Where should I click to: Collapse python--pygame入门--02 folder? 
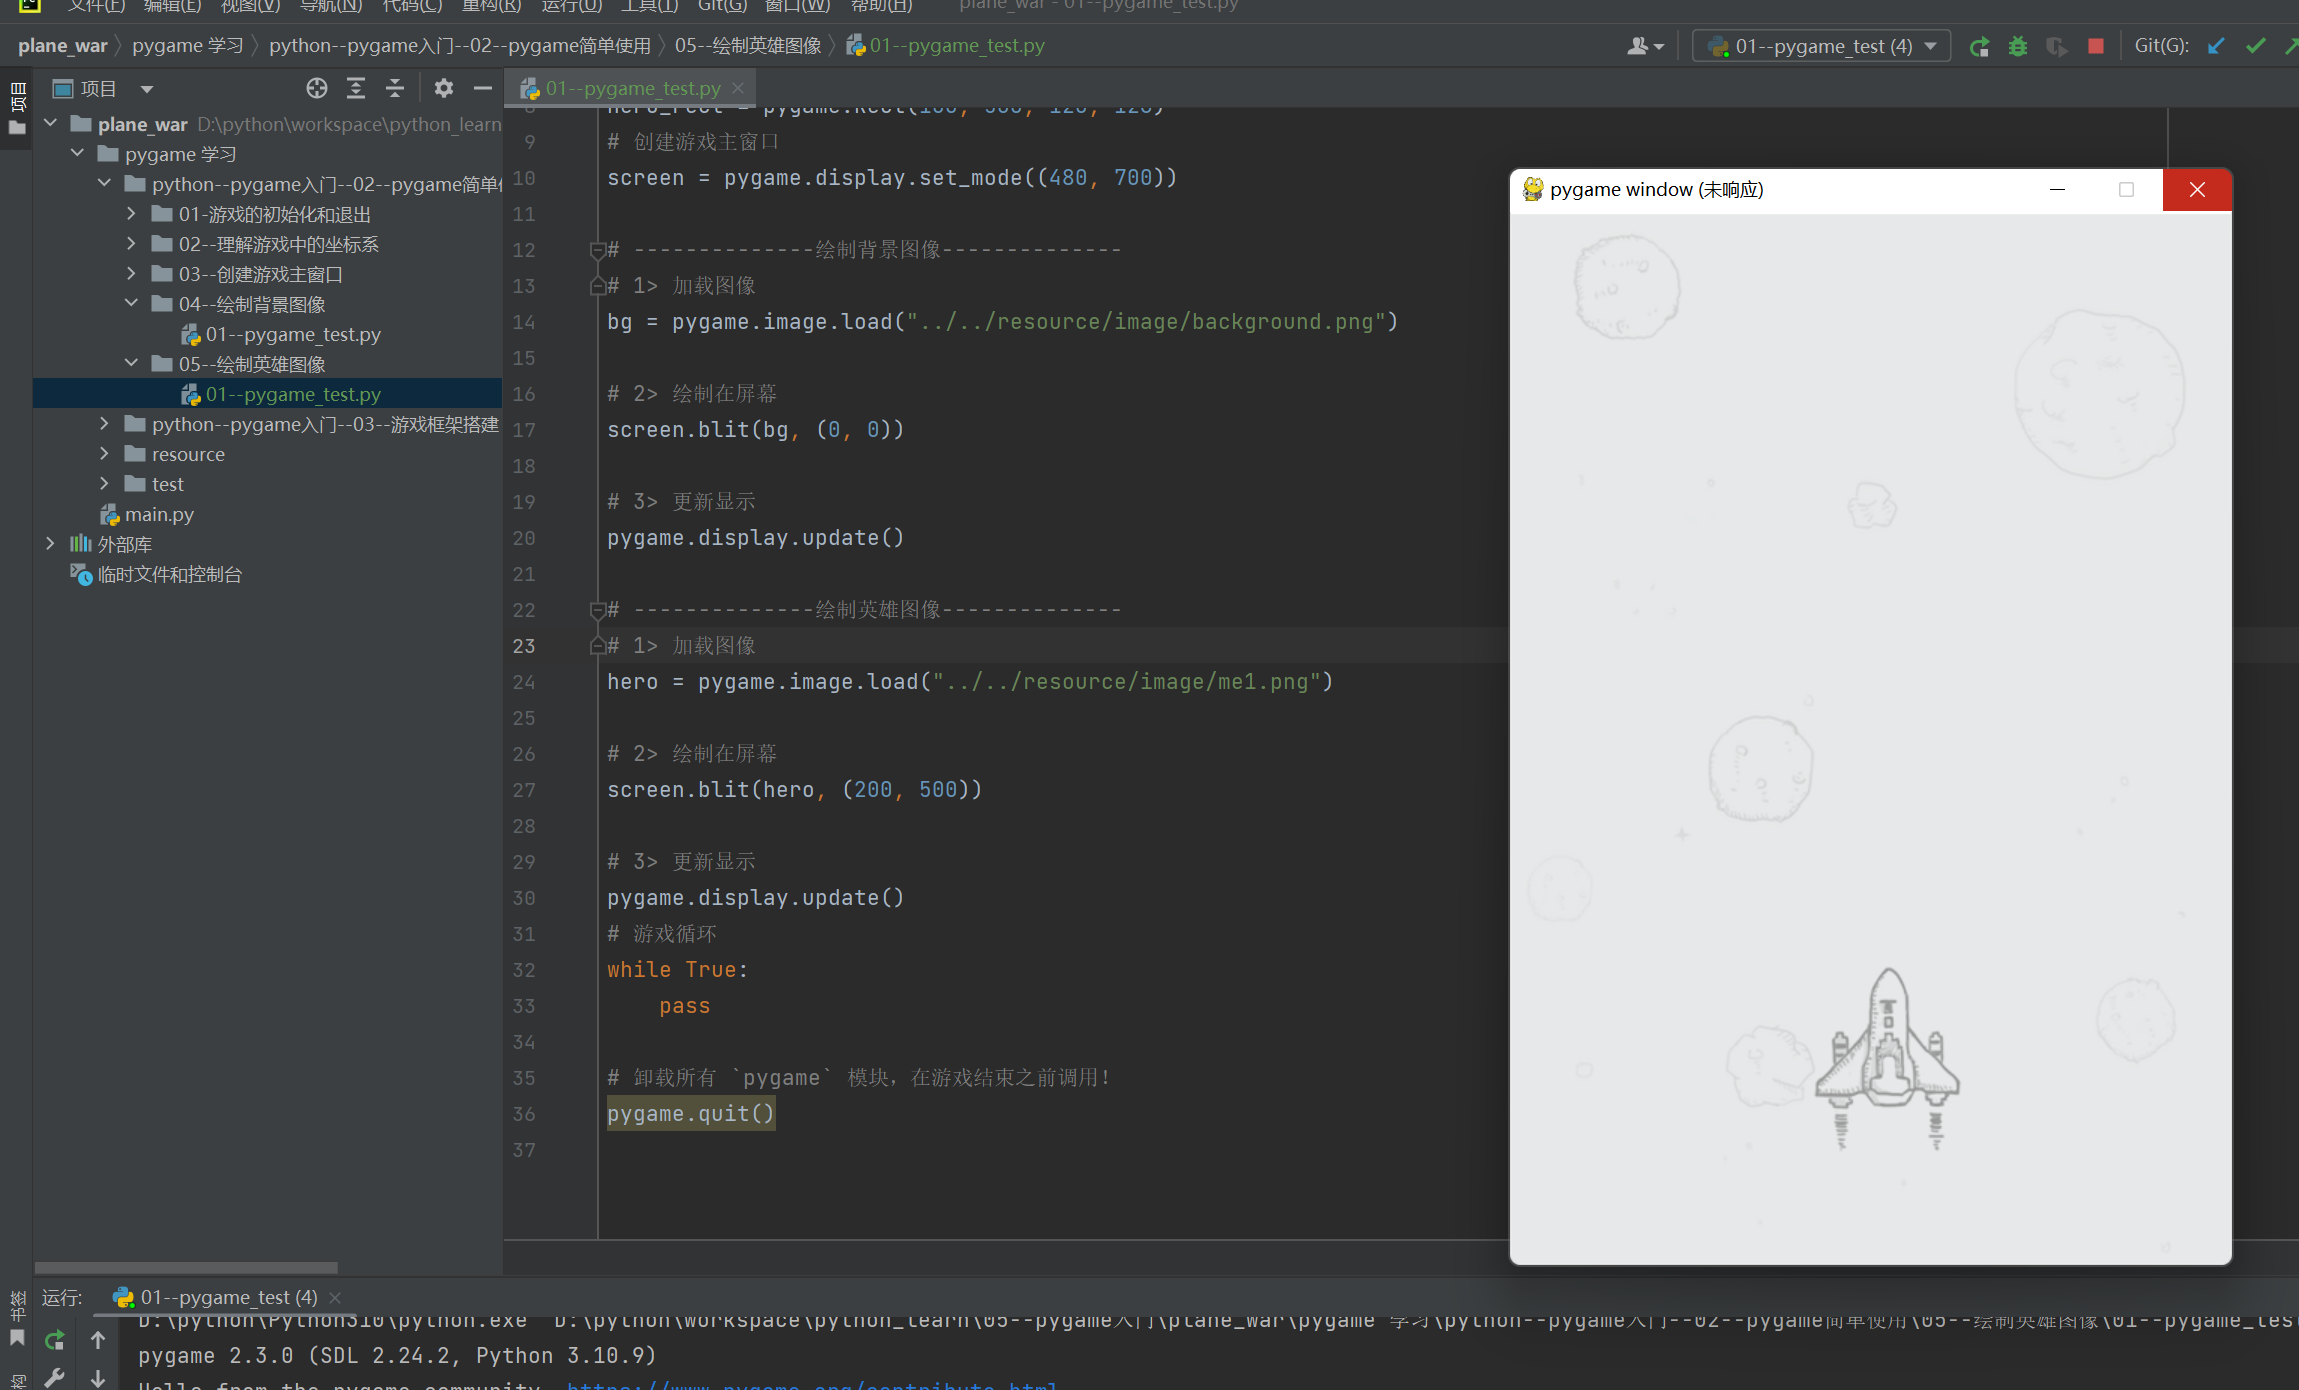[x=104, y=183]
